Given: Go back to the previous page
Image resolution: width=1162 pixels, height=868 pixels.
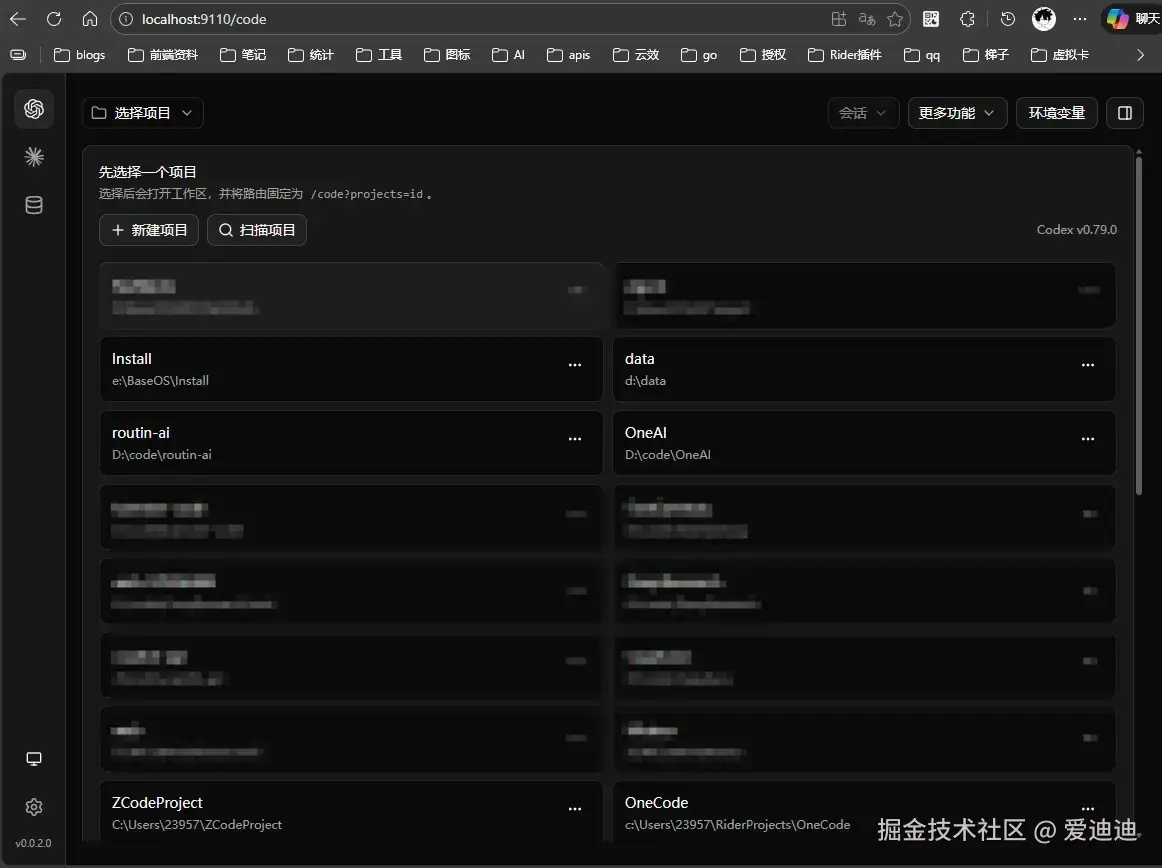Looking at the screenshot, I should click(x=18, y=19).
